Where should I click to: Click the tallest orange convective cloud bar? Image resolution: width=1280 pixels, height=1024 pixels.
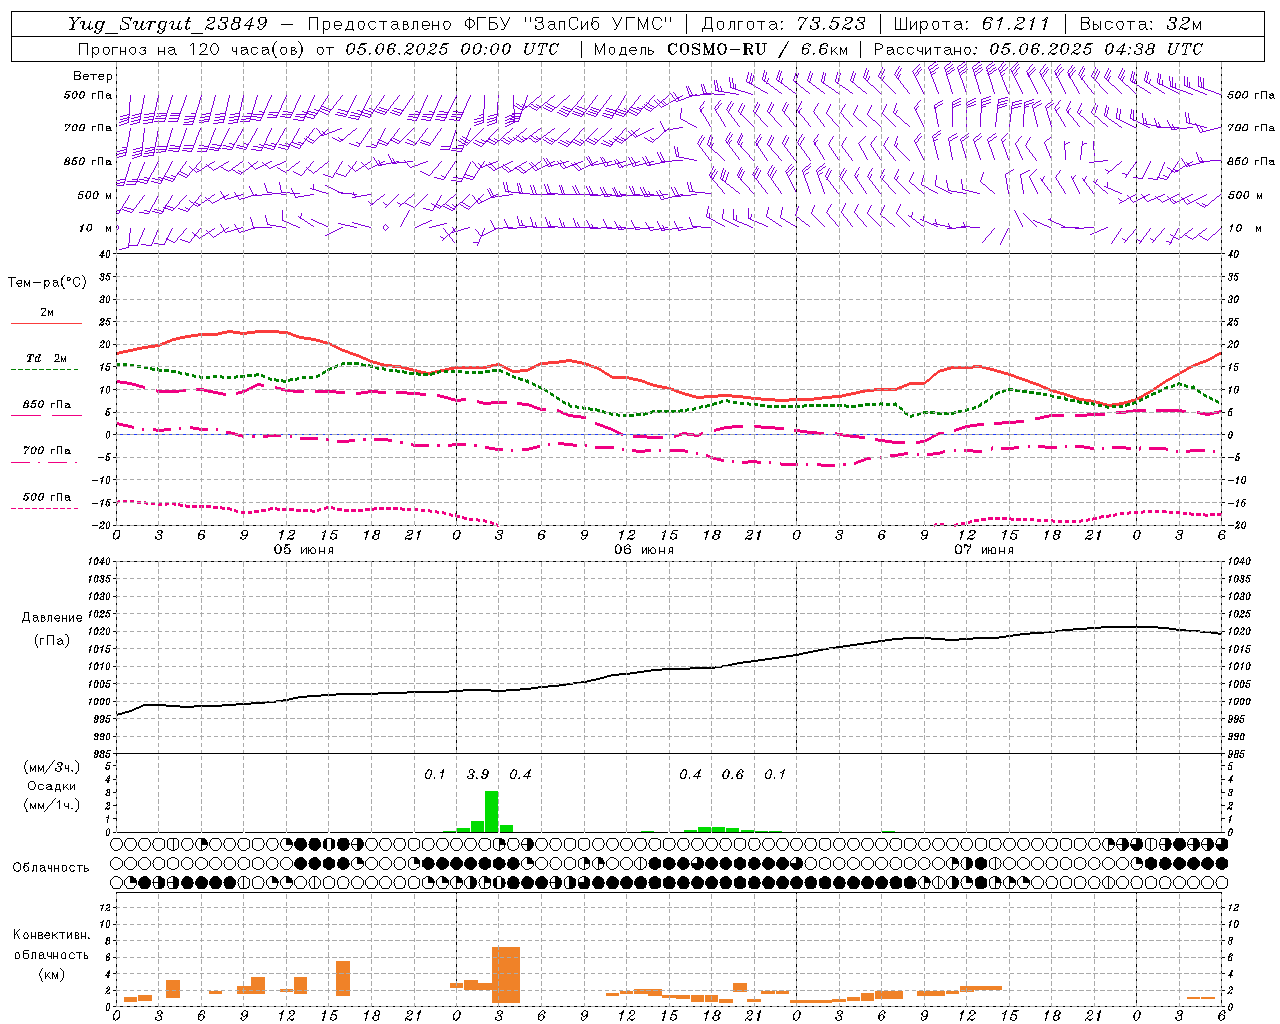click(506, 974)
